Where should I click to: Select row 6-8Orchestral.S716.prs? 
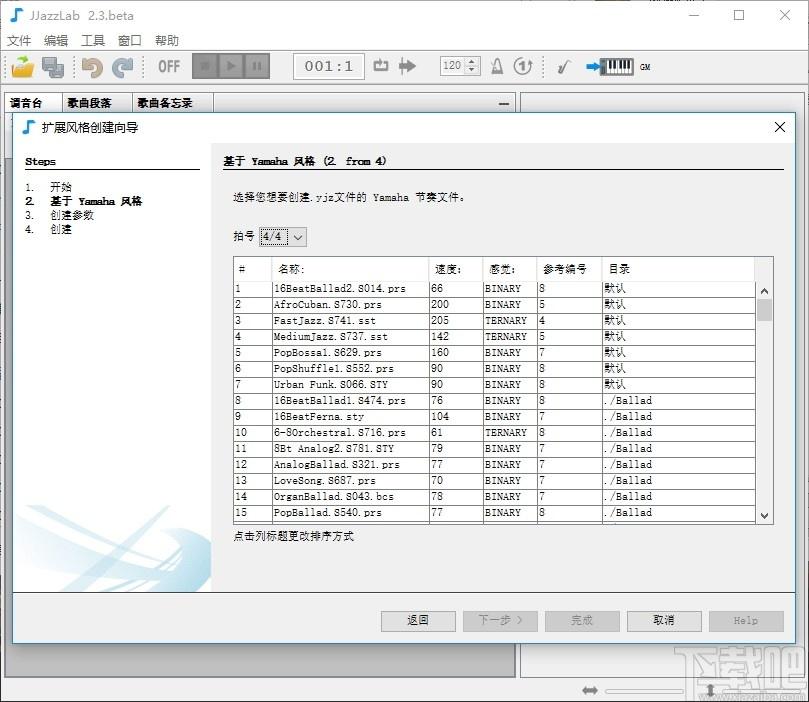[494, 433]
